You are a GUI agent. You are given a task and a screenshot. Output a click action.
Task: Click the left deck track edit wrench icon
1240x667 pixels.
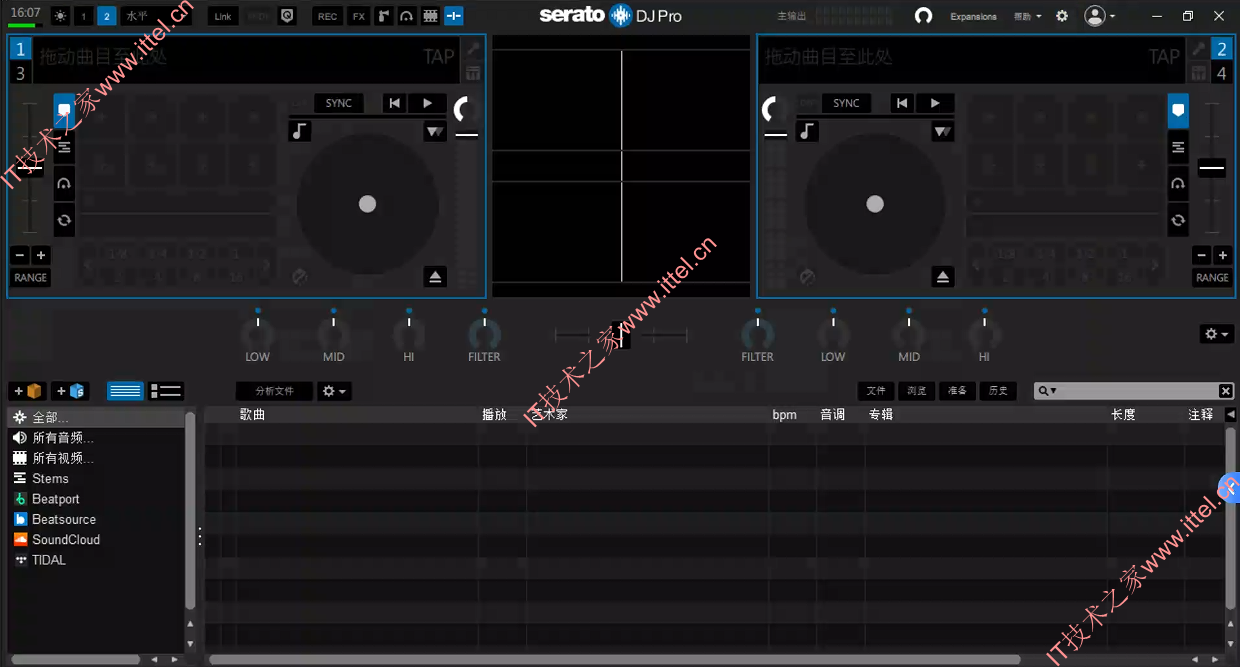[x=473, y=49]
